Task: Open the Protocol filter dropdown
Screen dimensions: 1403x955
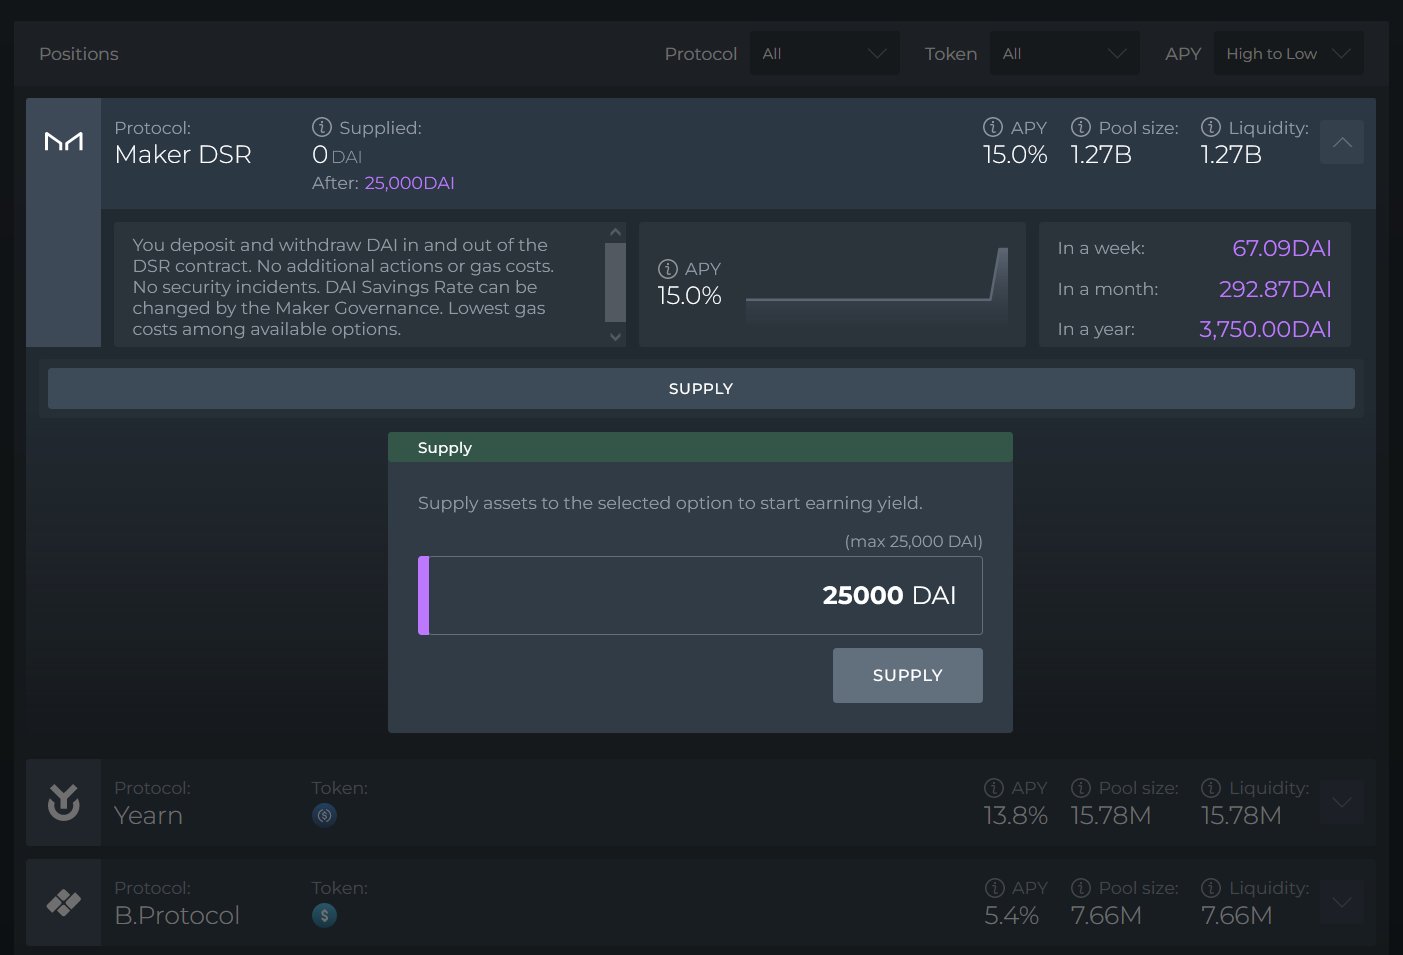Action: click(x=824, y=53)
